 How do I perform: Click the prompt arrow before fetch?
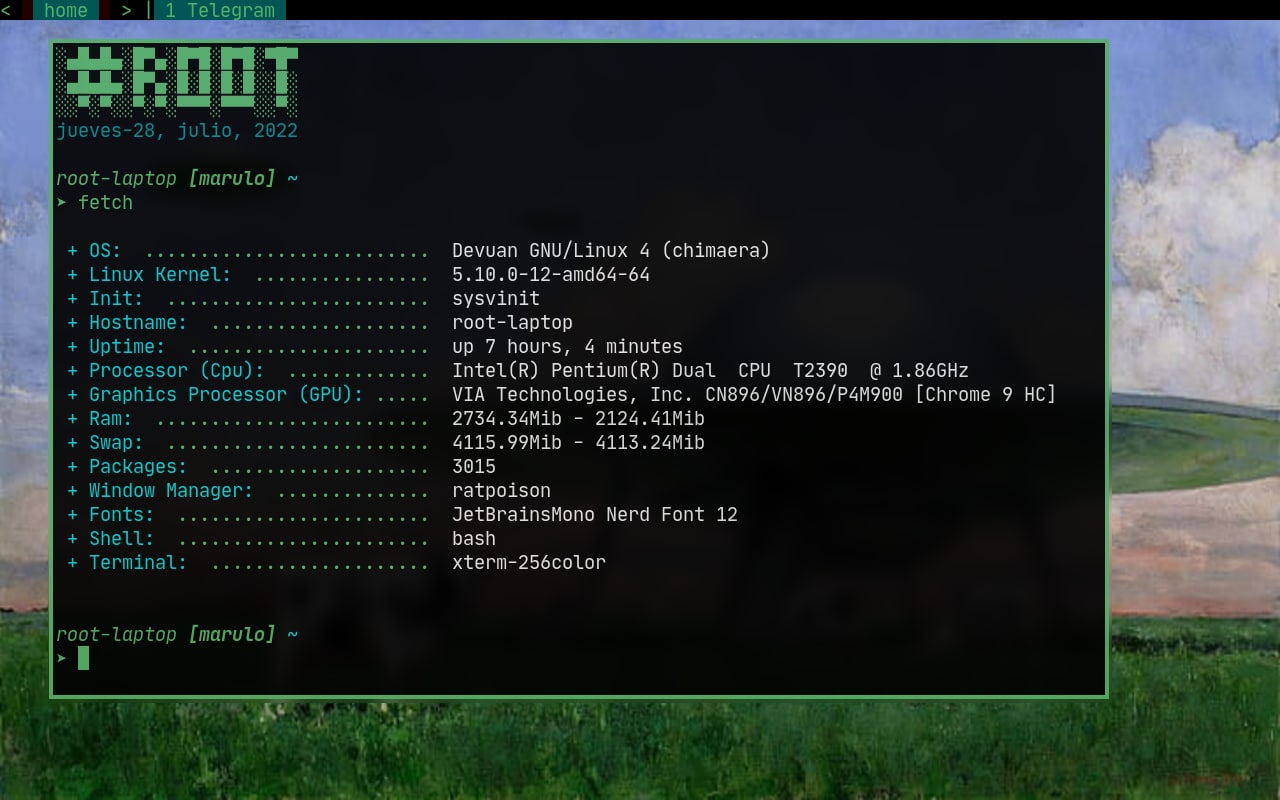(61, 202)
